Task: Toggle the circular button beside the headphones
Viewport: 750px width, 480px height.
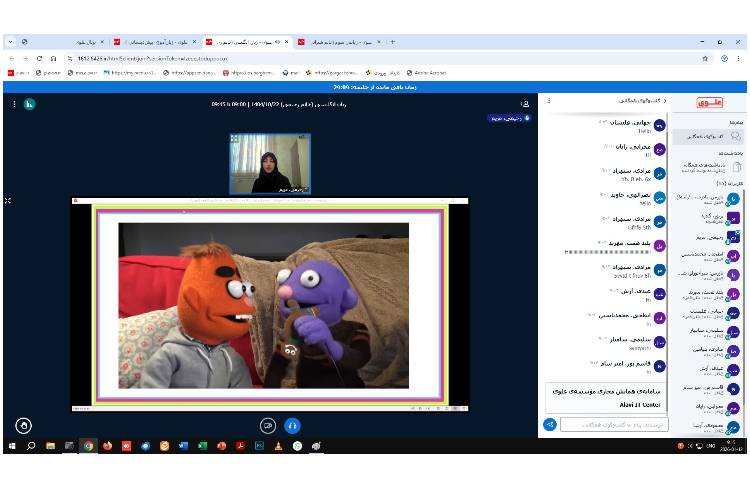Action: point(268,425)
